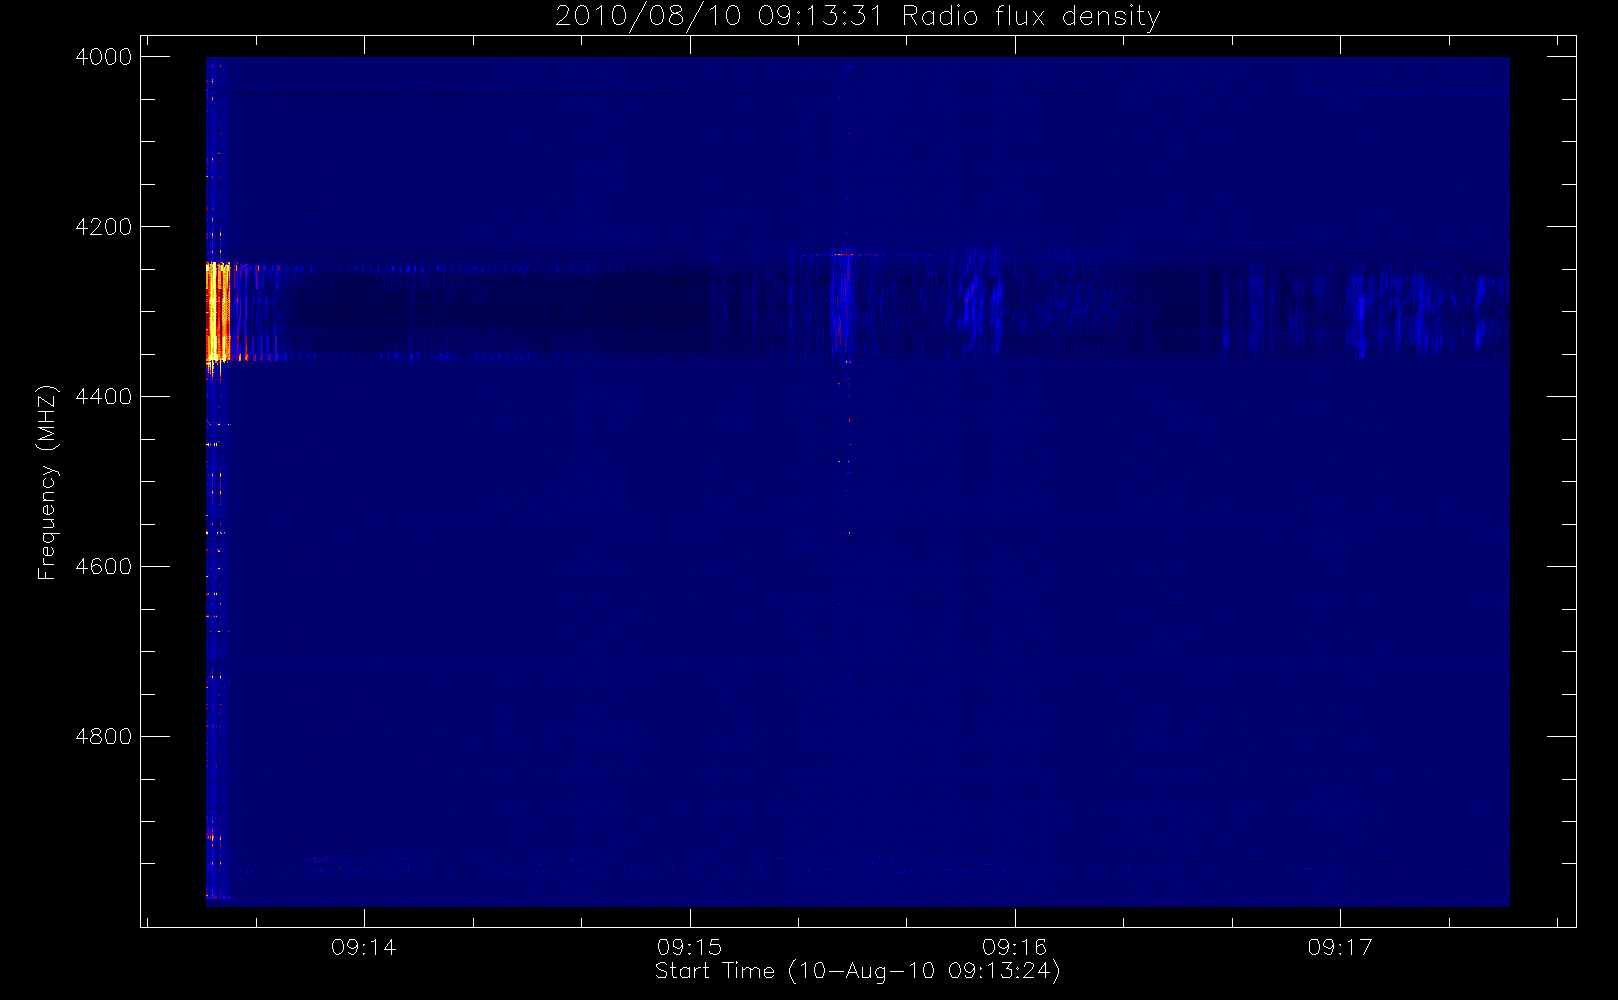Select the 4400 frequency axis label
Image resolution: width=1618 pixels, height=1000 pixels.
103,397
